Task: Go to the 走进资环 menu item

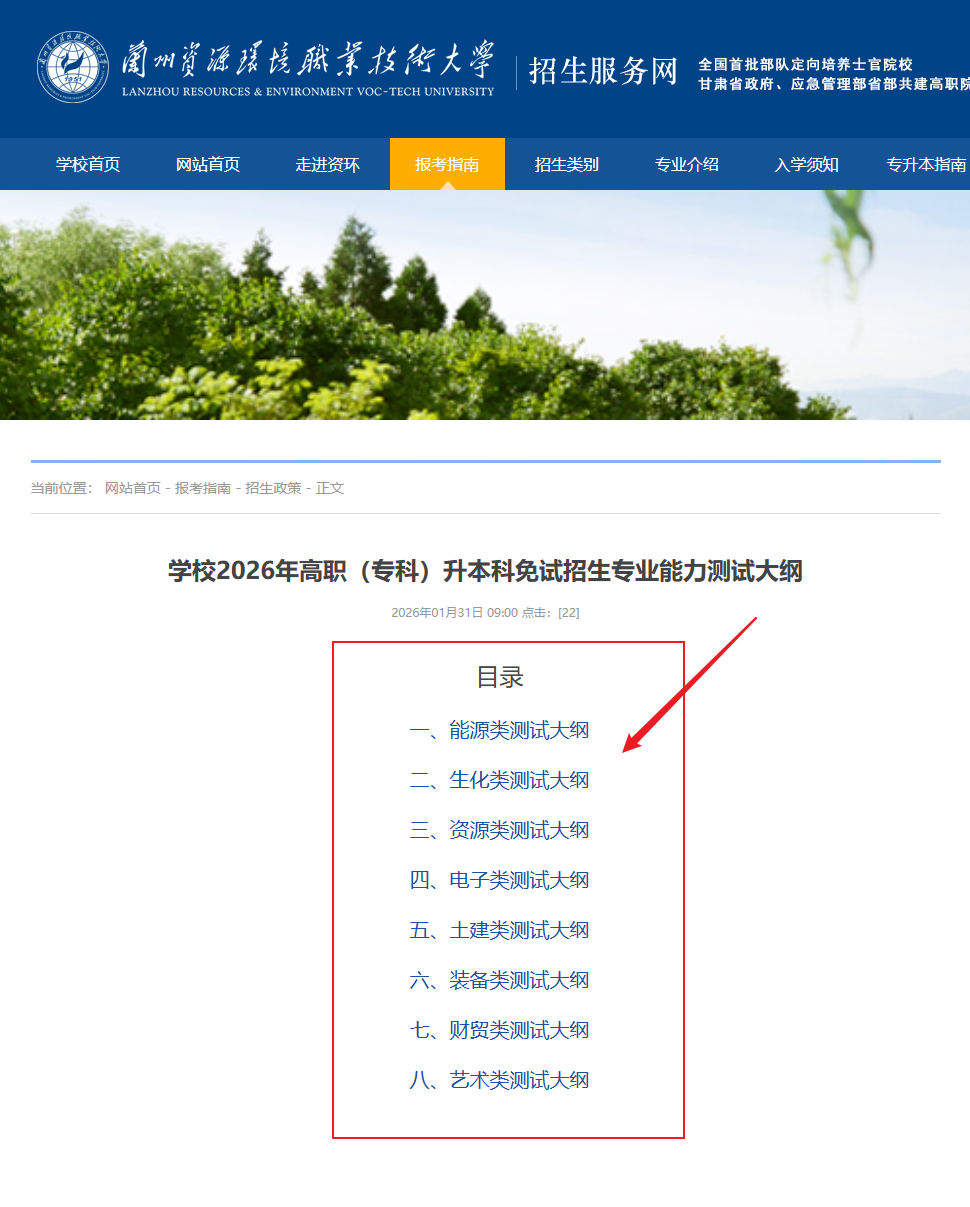Action: click(x=327, y=165)
